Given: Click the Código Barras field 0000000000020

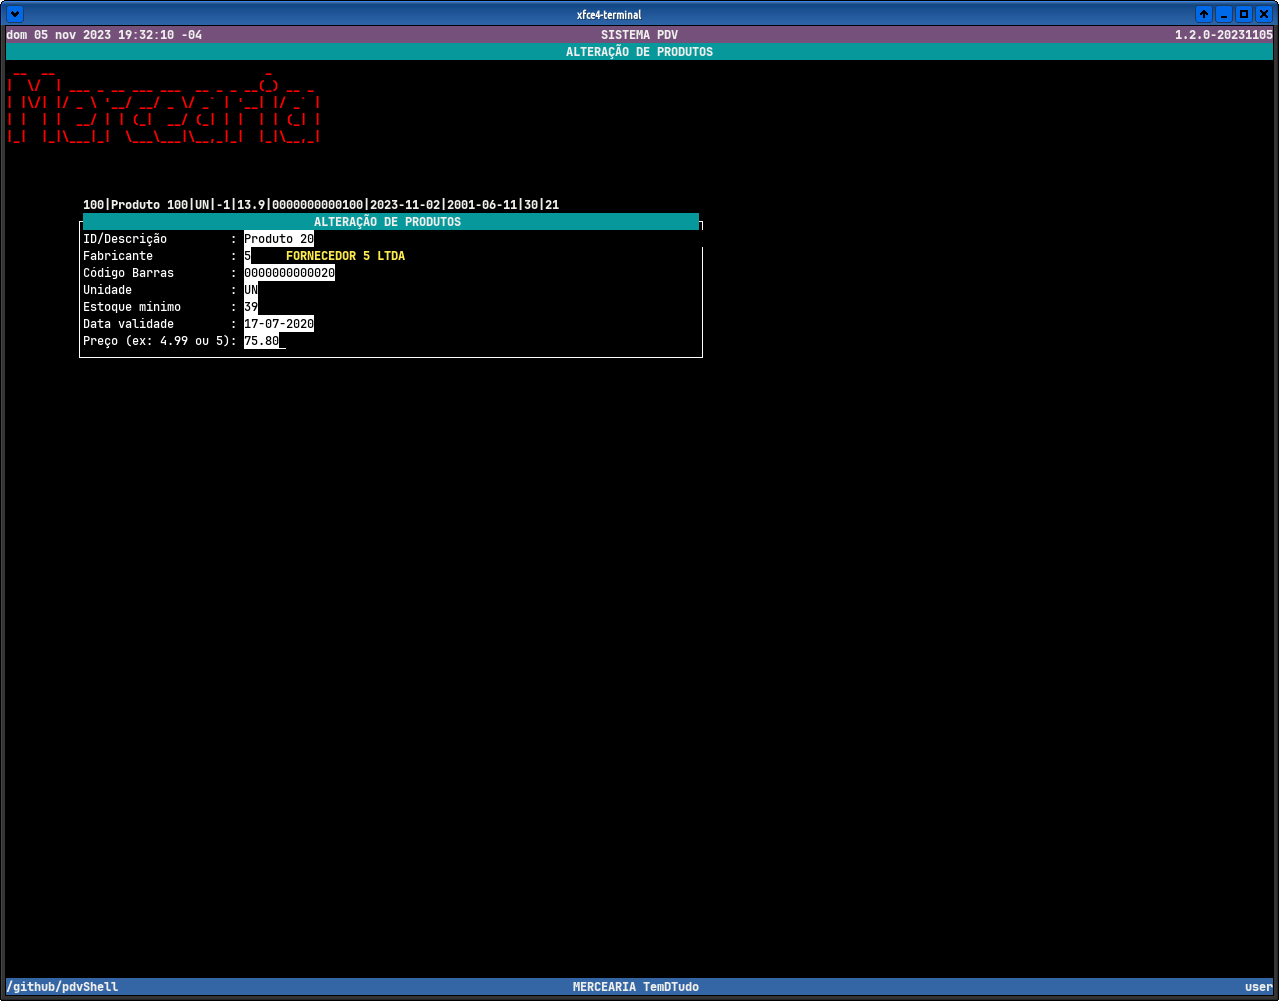Looking at the screenshot, I should coord(289,273).
